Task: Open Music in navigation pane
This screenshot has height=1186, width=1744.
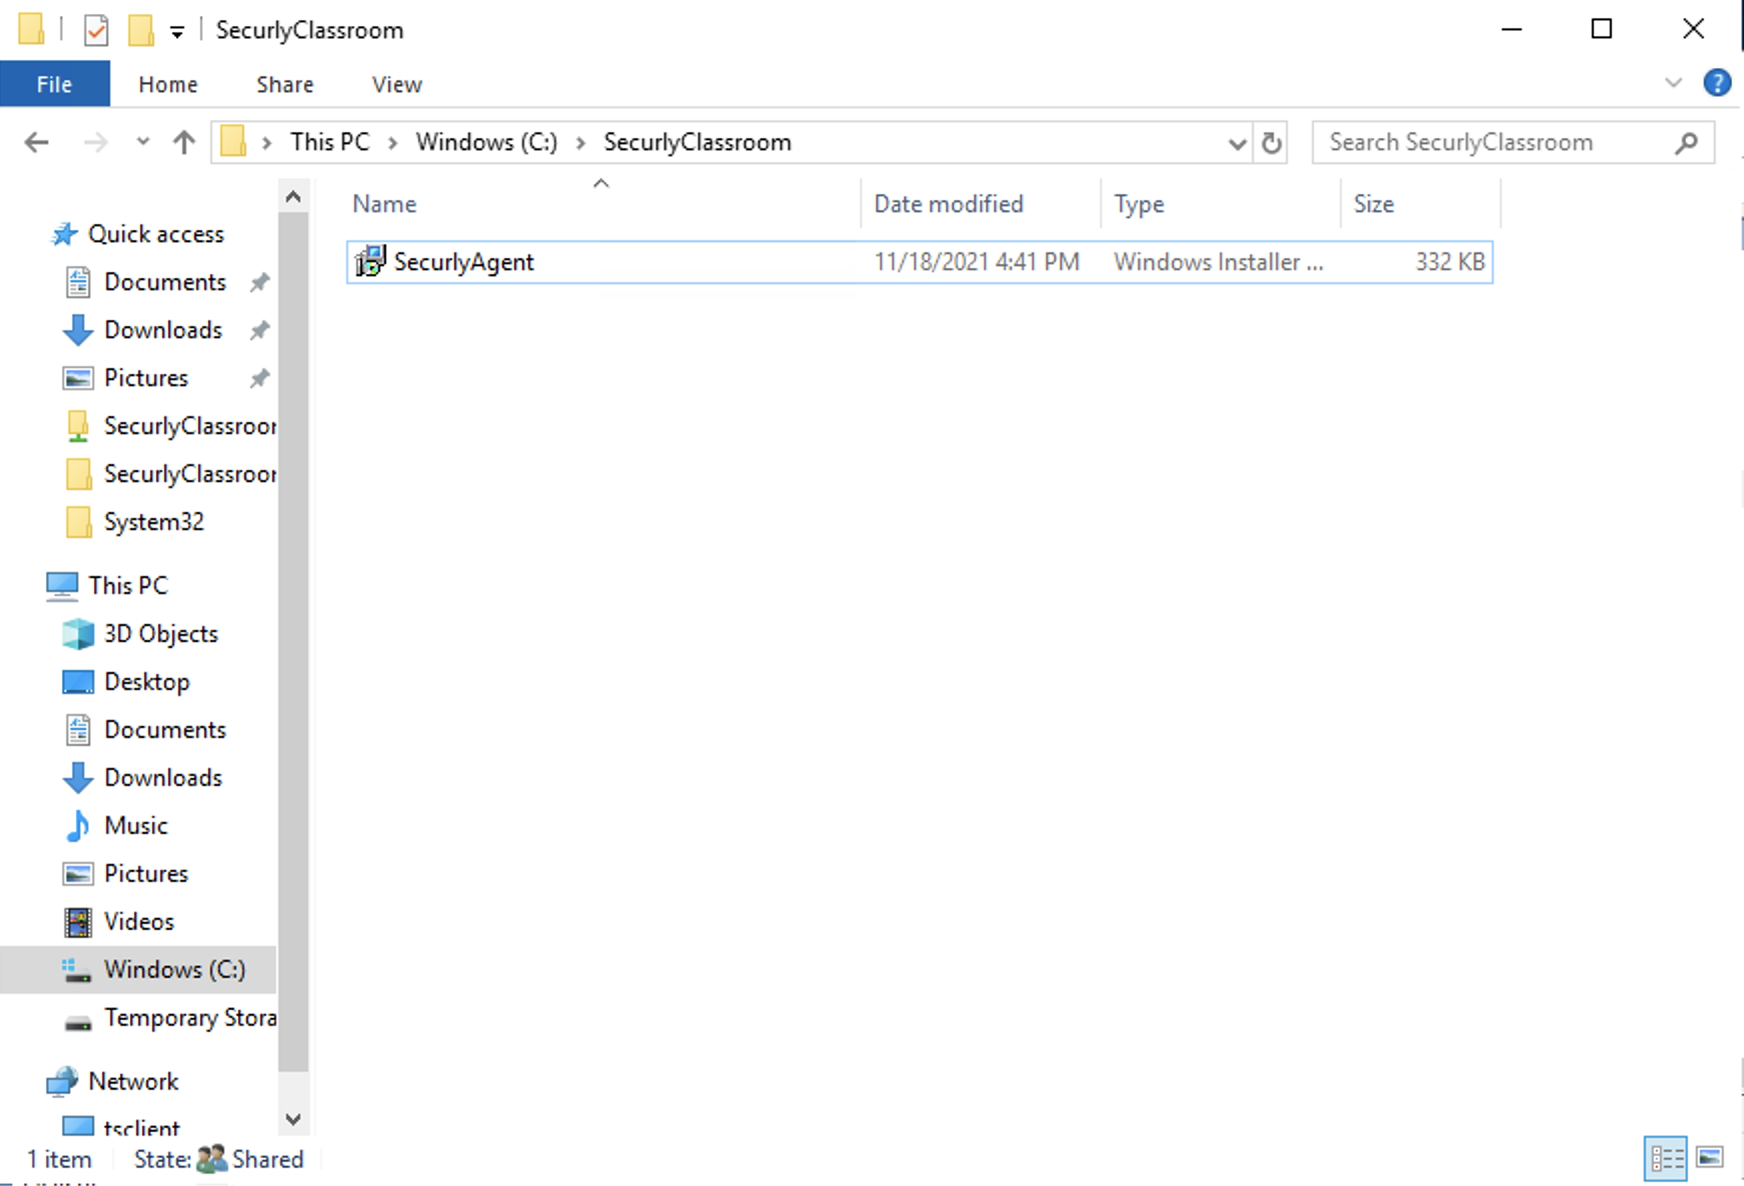Action: point(136,826)
